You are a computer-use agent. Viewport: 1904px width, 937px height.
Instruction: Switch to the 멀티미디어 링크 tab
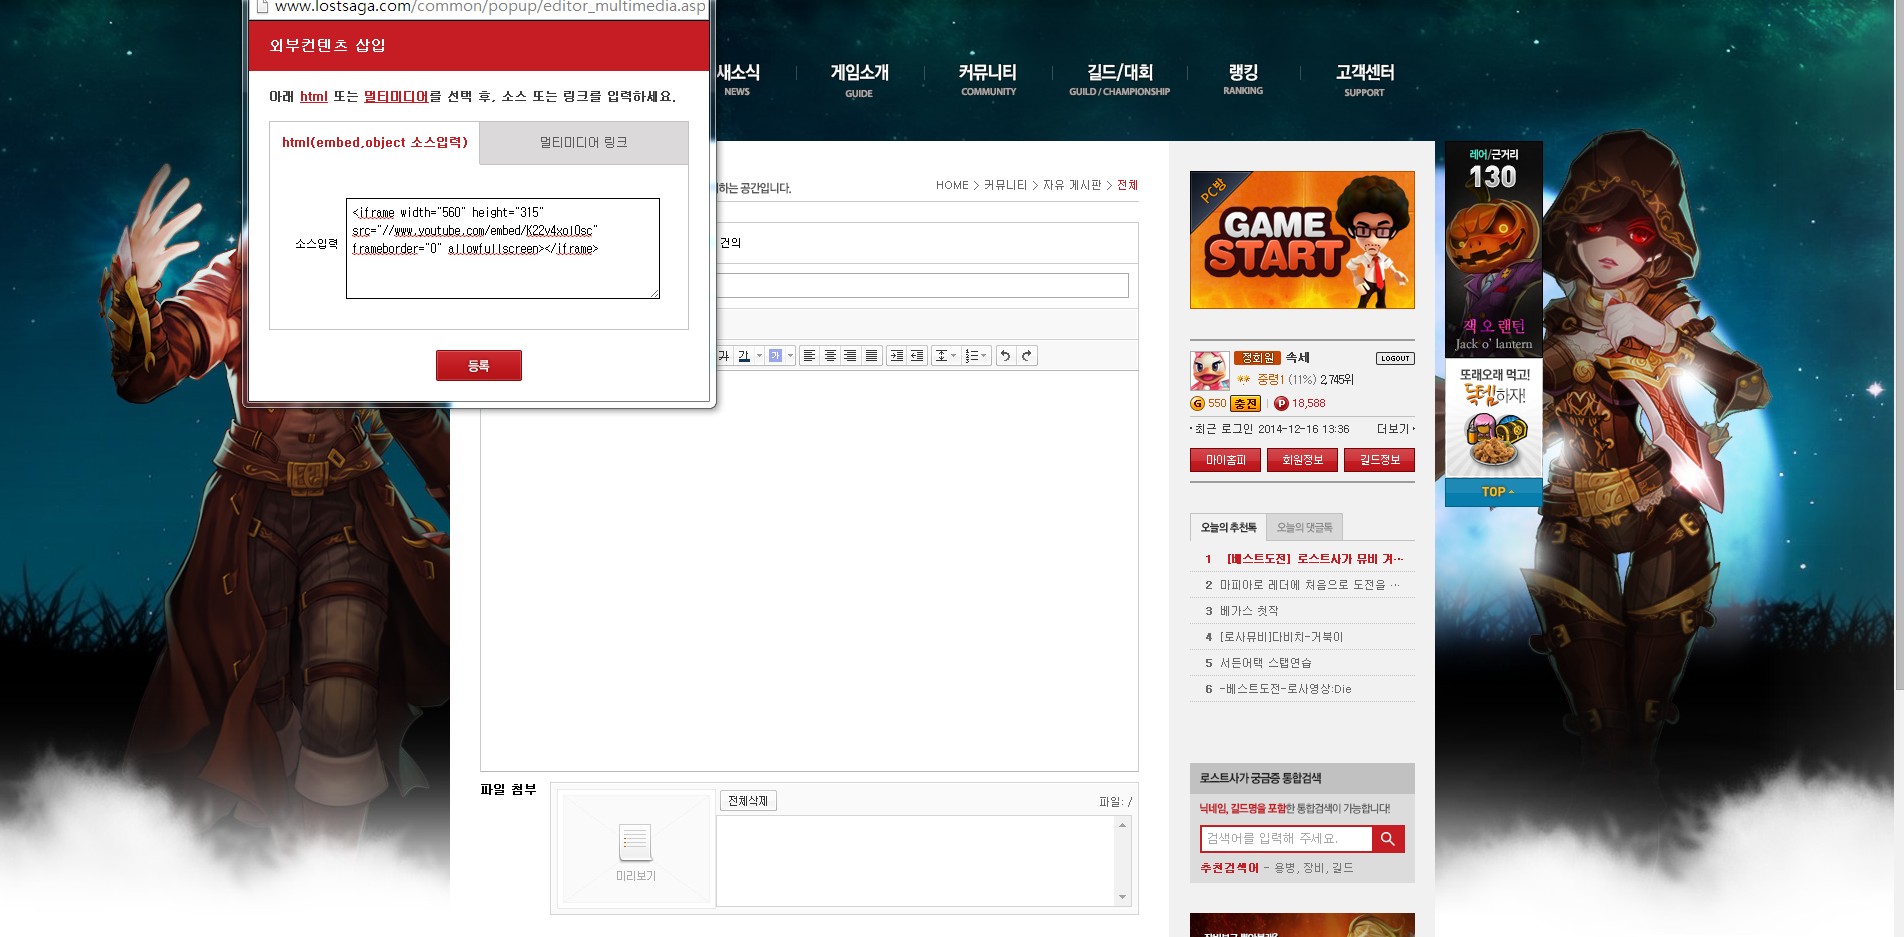[584, 143]
